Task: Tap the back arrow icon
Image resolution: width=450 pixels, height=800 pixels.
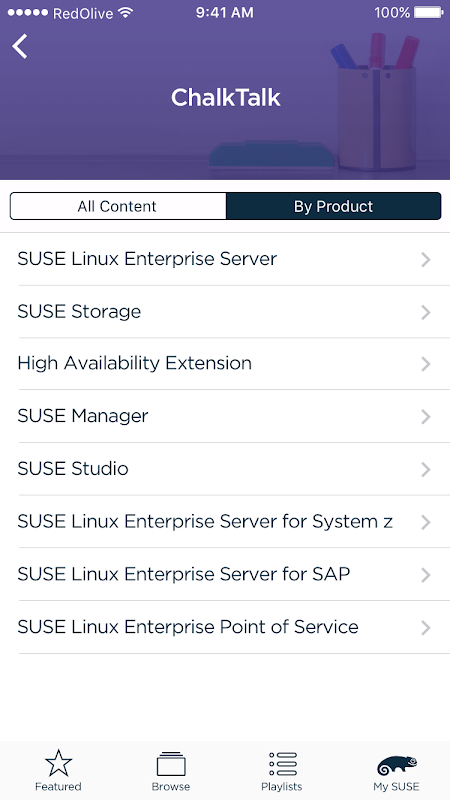Action: 20,46
